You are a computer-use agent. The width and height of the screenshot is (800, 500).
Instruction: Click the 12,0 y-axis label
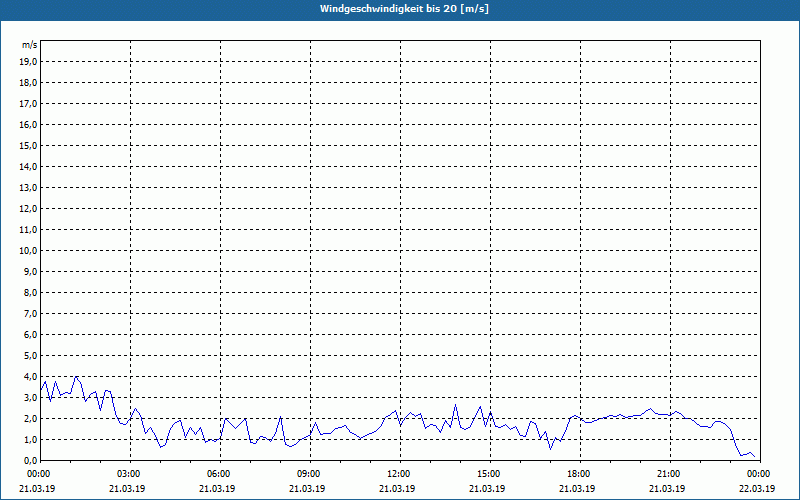[x=30, y=208]
